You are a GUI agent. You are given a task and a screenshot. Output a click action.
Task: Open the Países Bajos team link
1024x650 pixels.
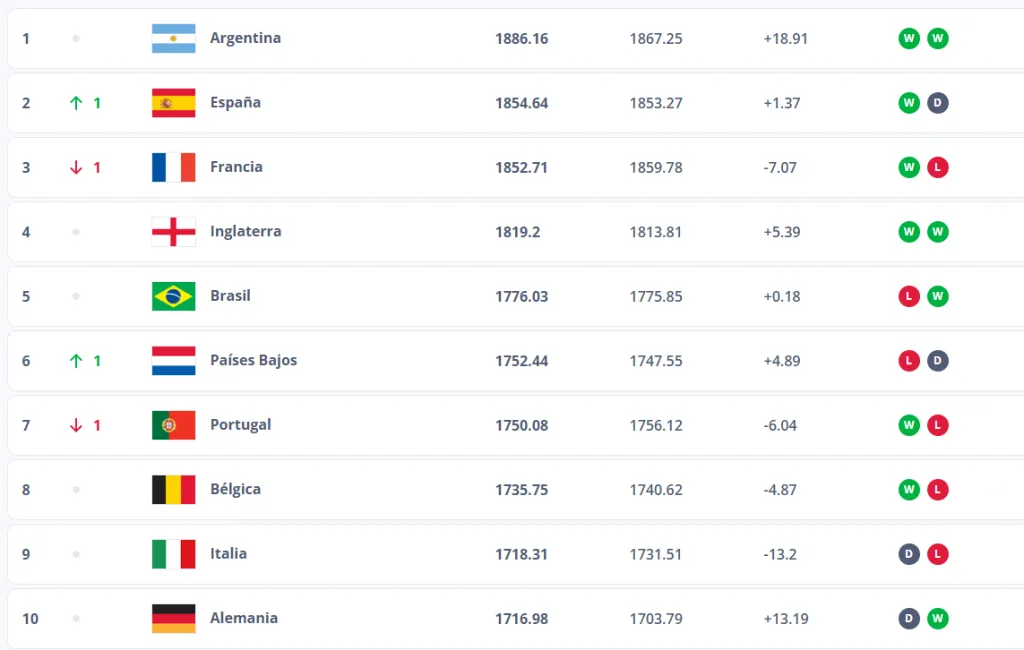[x=253, y=360]
